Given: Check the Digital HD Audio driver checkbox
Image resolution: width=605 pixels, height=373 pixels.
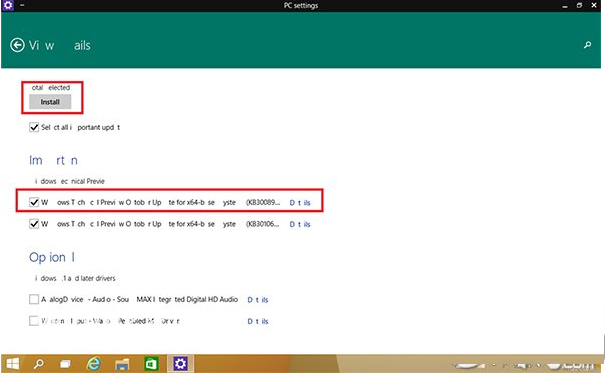Looking at the screenshot, I should [x=34, y=299].
